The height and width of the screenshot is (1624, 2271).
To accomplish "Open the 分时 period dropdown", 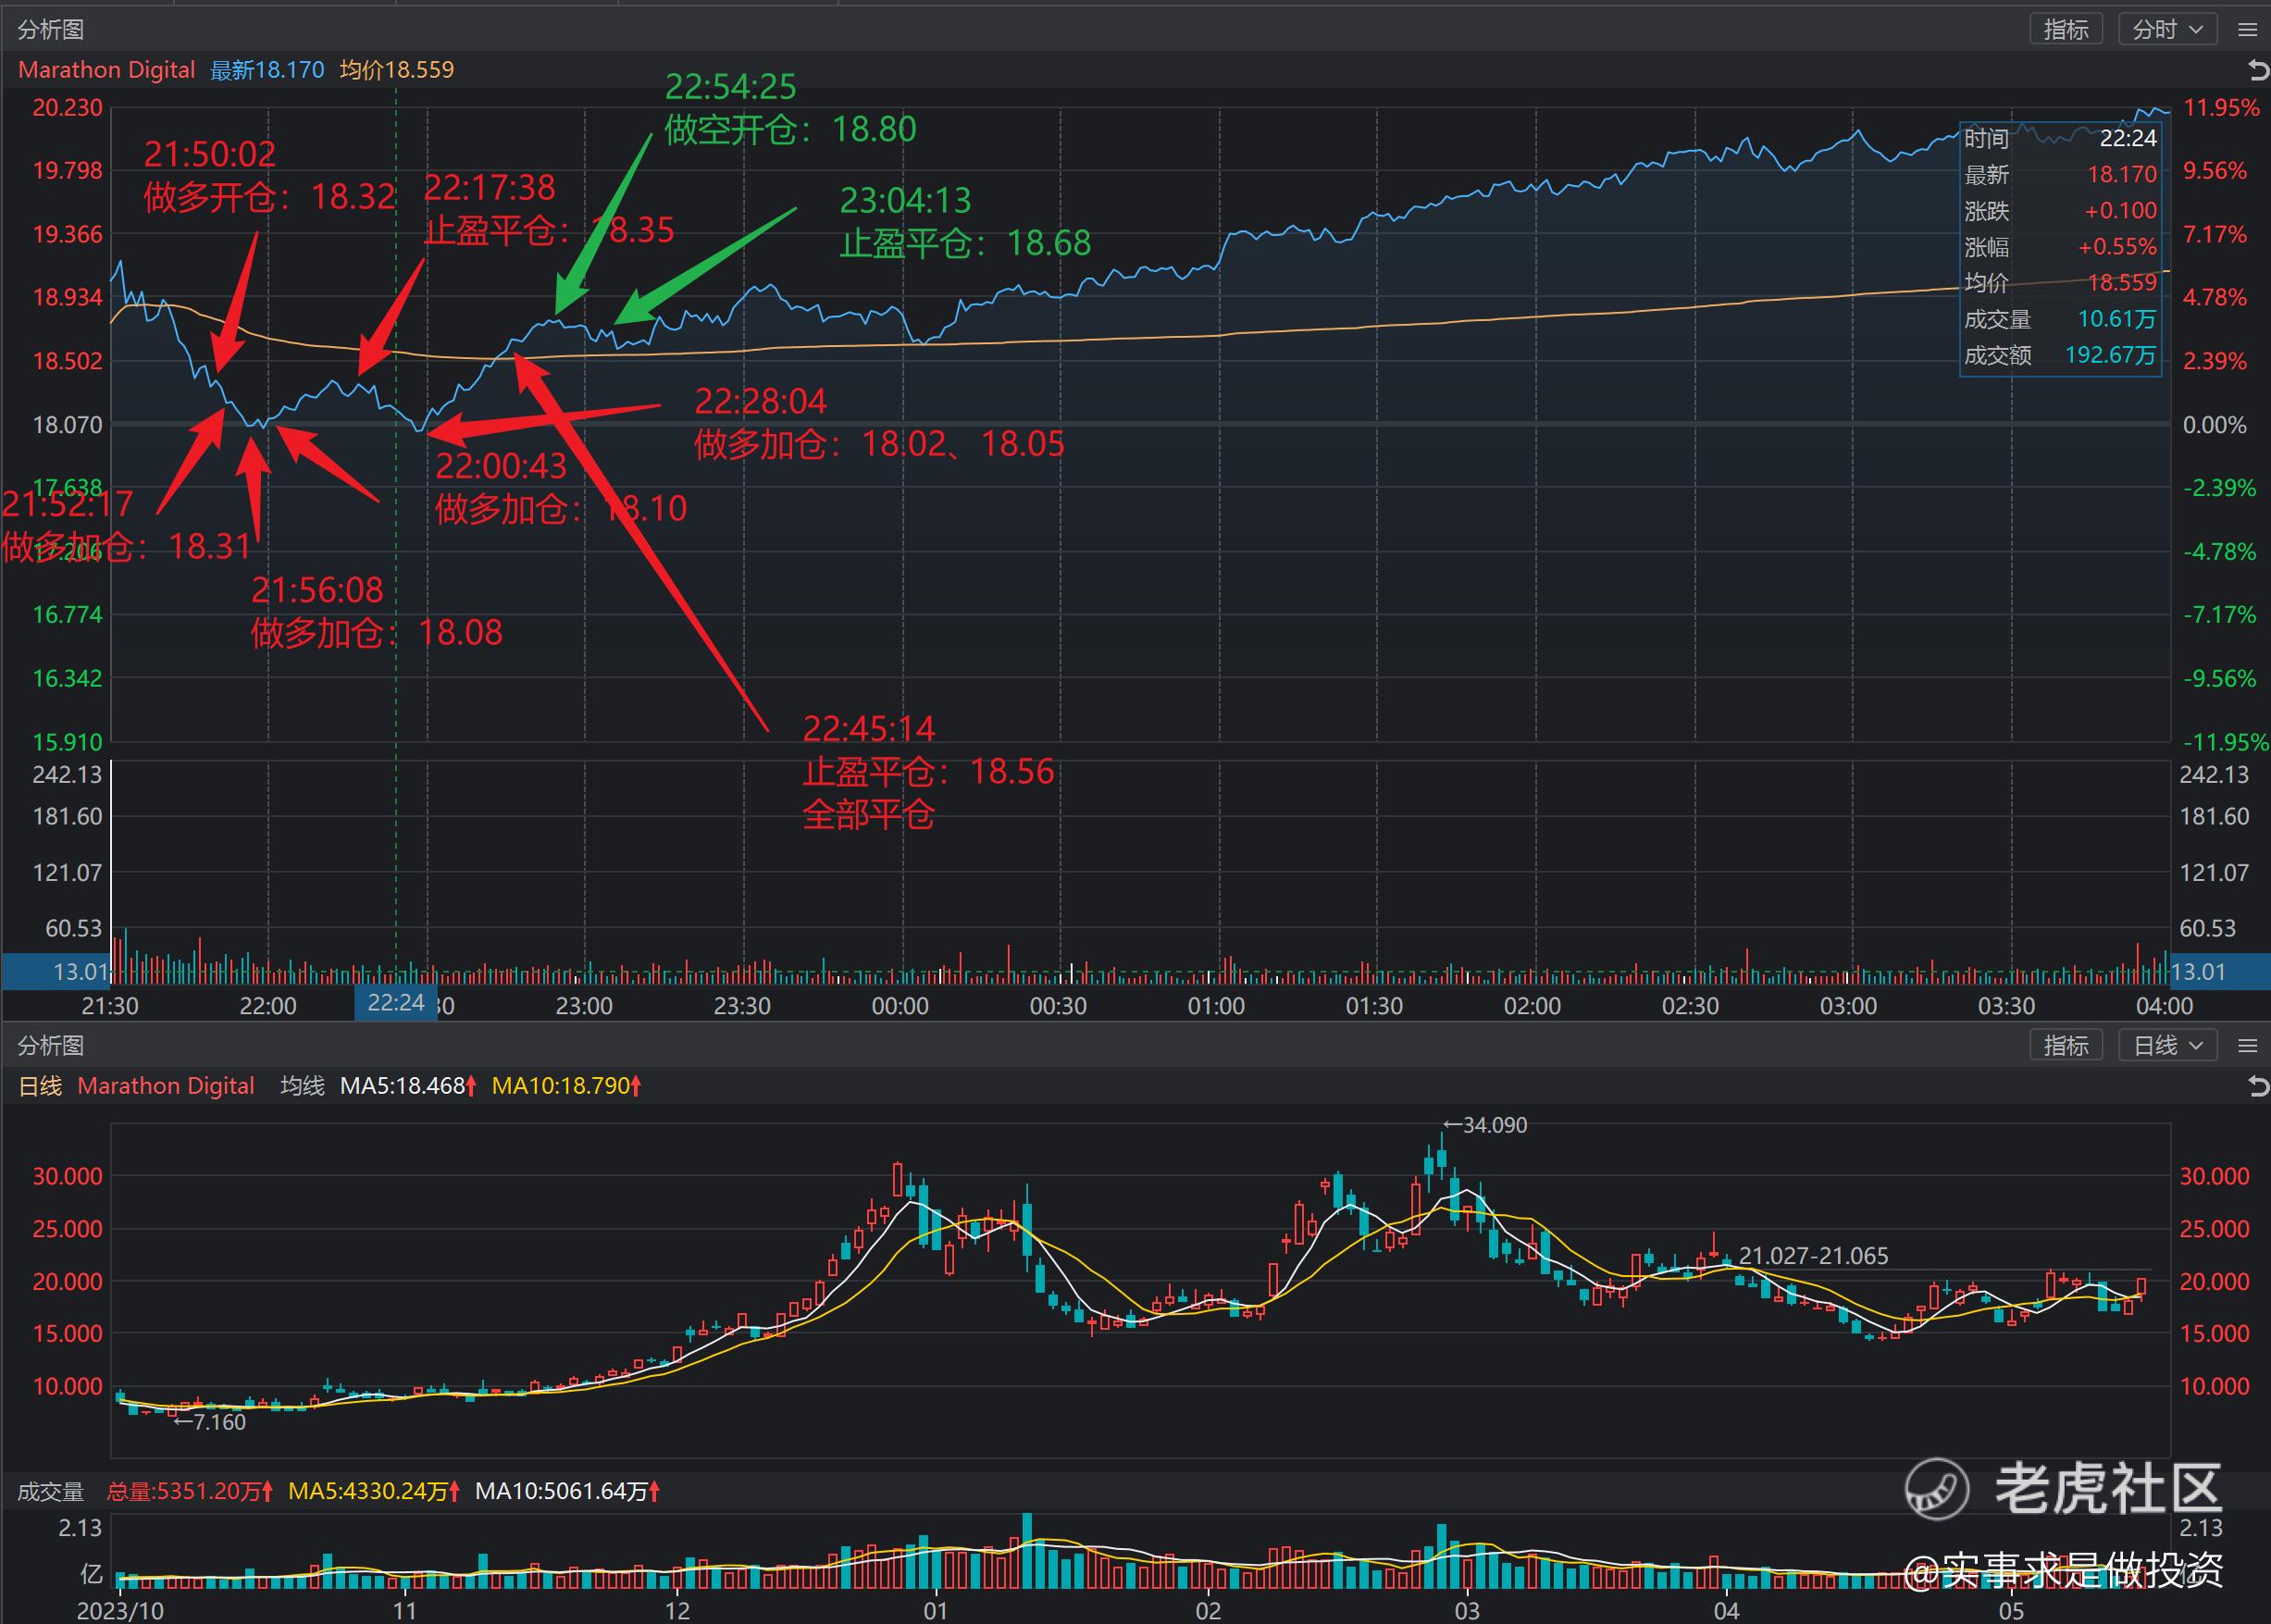I will point(2168,29).
